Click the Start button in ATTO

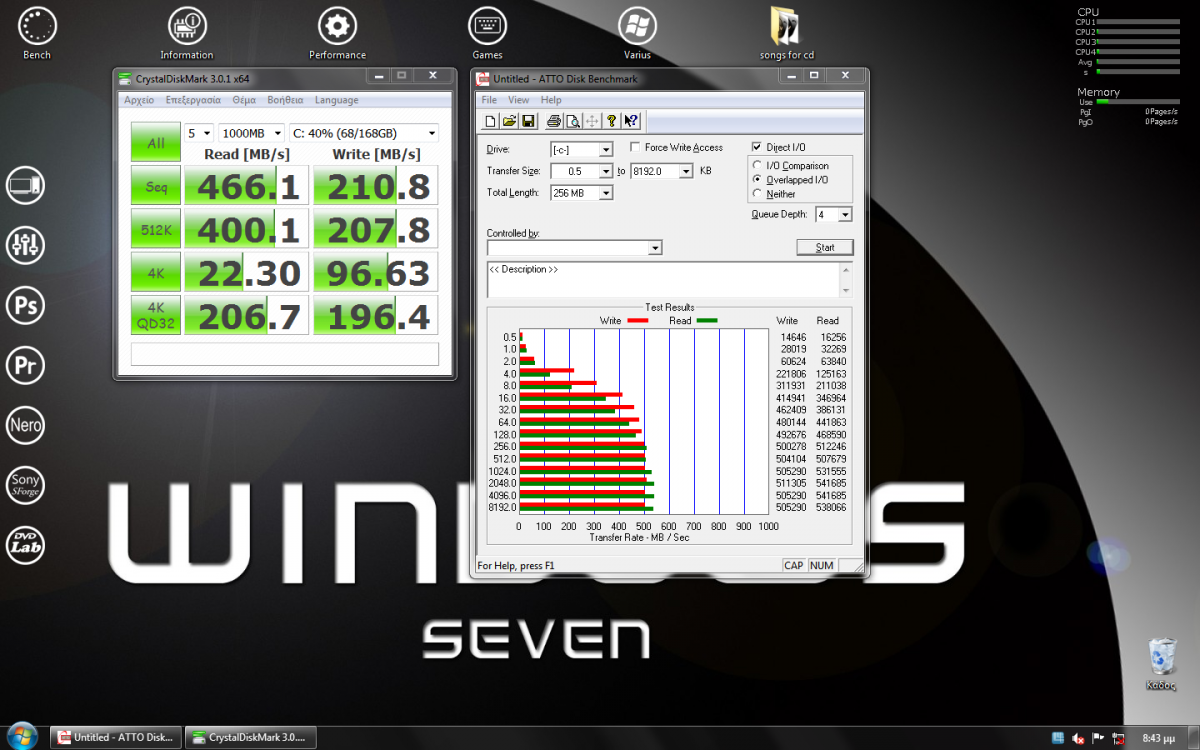[825, 247]
